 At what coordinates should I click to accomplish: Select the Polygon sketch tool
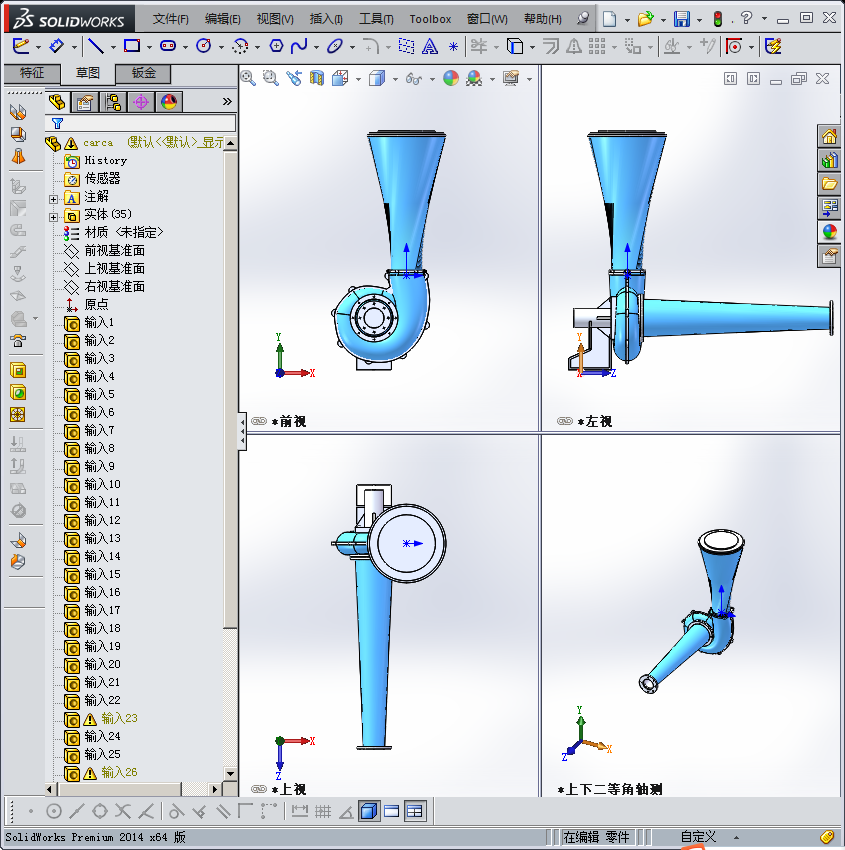[276, 46]
